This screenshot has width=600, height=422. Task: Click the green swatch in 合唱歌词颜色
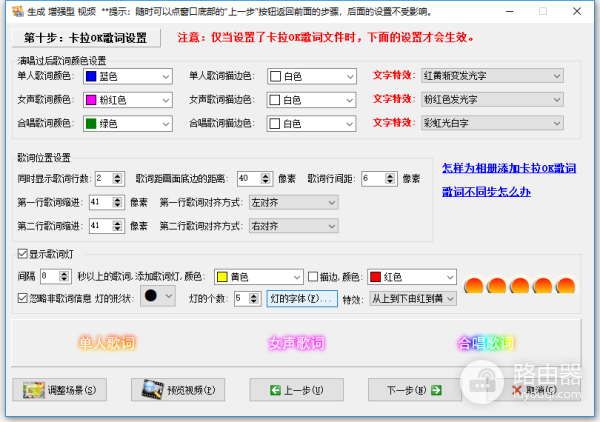(x=91, y=124)
